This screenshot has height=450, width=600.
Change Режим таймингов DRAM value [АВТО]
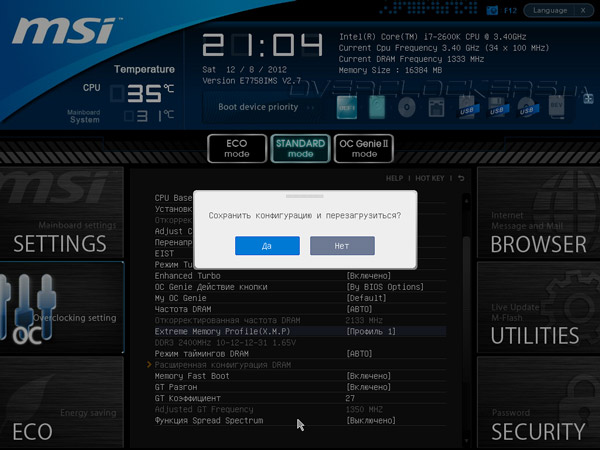359,354
